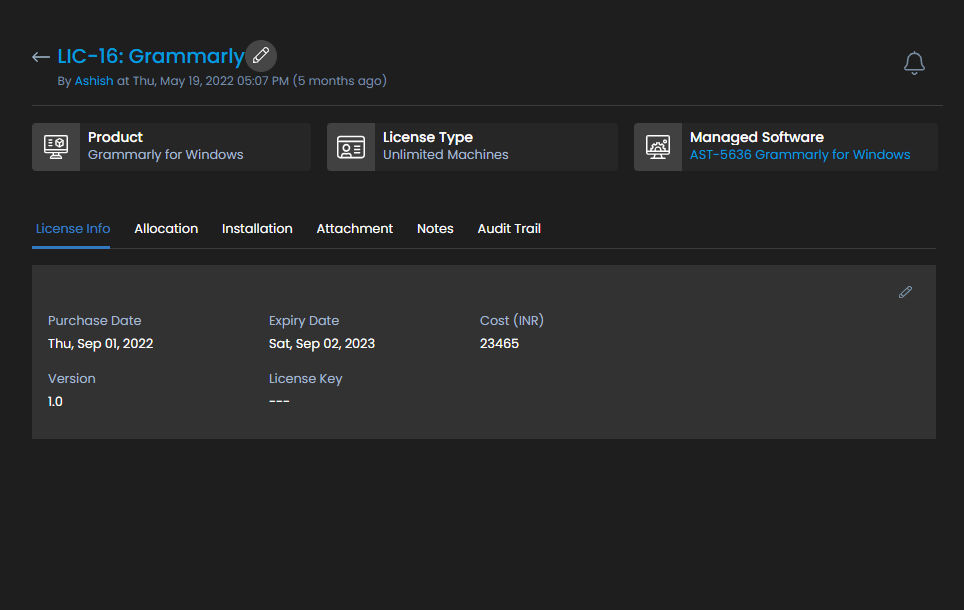Edit the license title with pencil icon
The height and width of the screenshot is (610, 964).
261,55
